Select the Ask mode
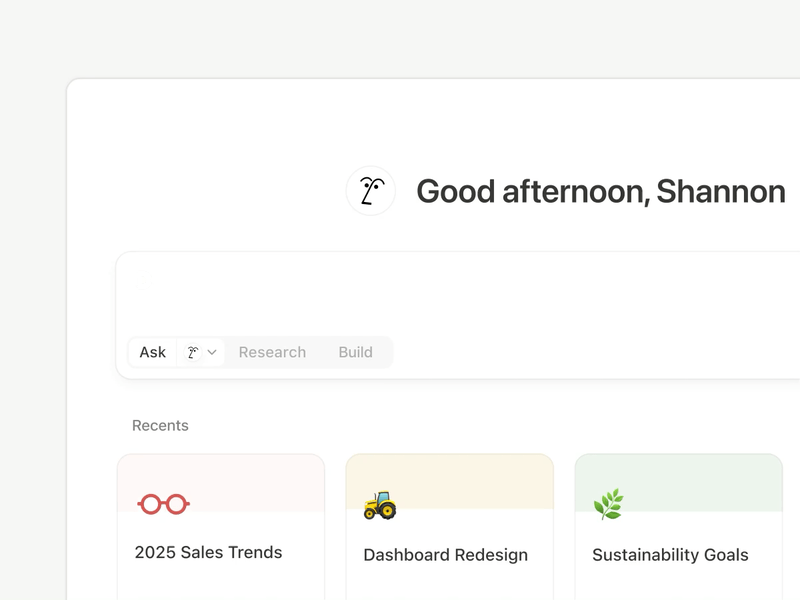 153,352
